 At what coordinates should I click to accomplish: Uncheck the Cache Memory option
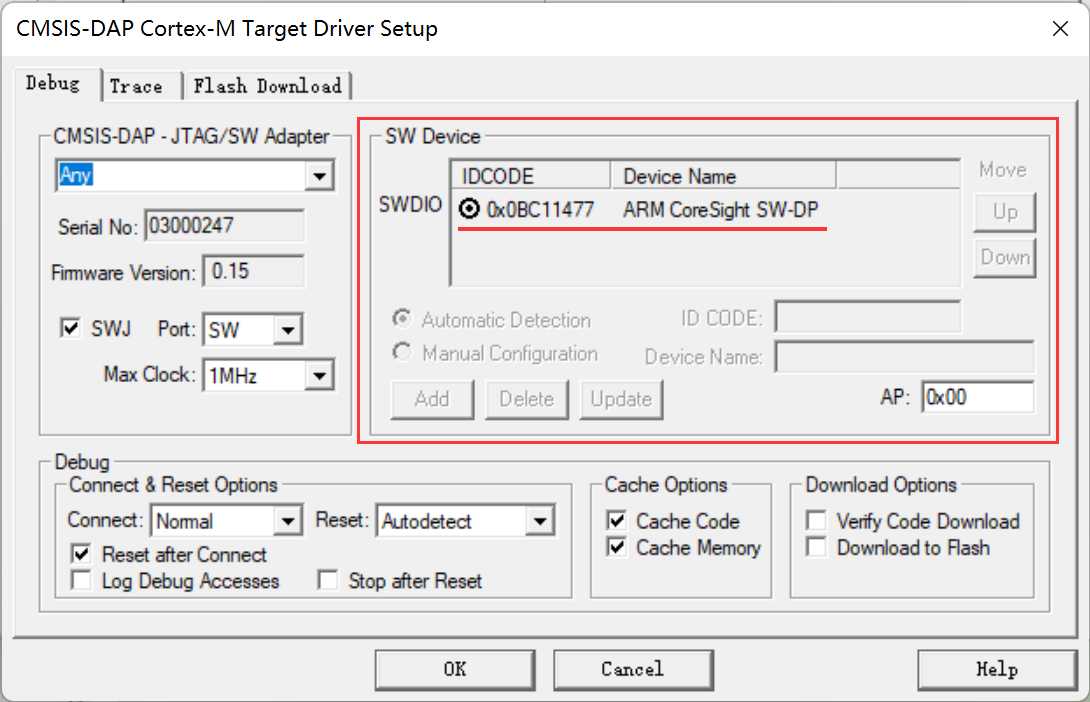tap(616, 548)
